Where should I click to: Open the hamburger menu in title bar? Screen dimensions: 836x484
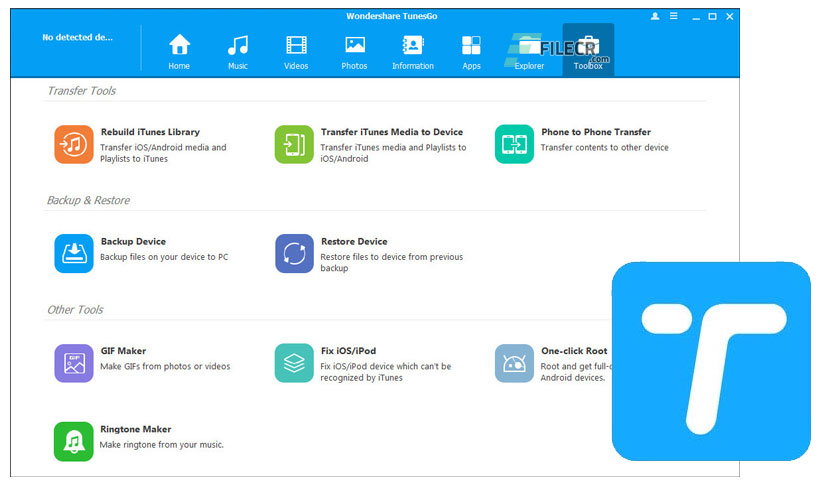[x=674, y=17]
